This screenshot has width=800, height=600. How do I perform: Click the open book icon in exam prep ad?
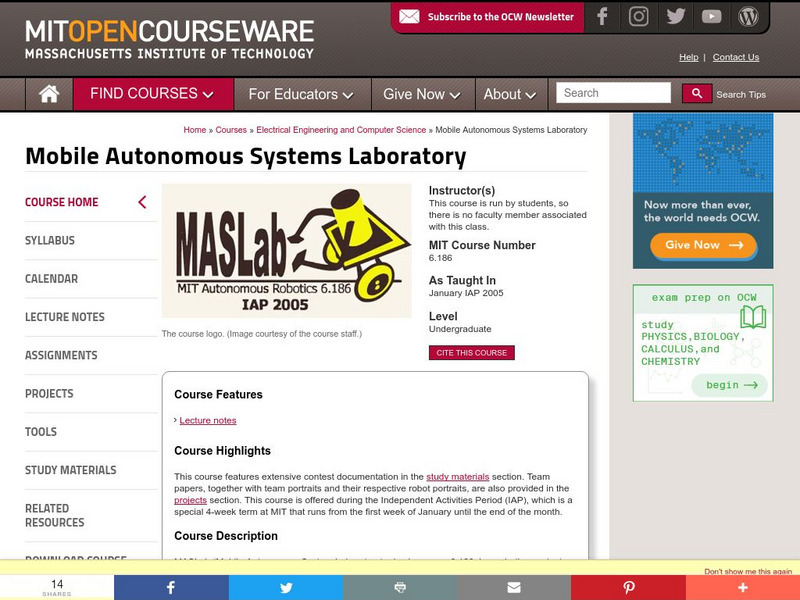[753, 317]
